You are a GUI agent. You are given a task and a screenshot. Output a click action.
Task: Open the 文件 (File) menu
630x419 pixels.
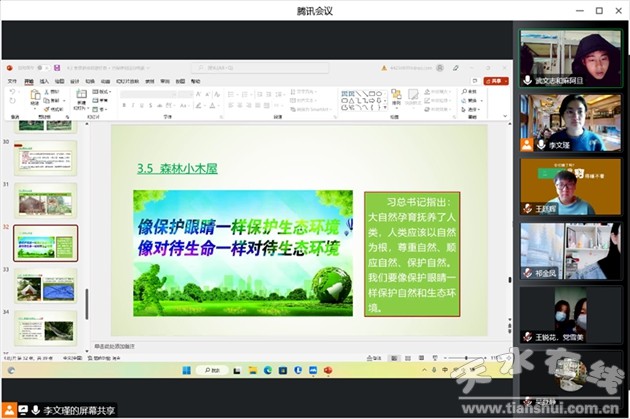12,80
